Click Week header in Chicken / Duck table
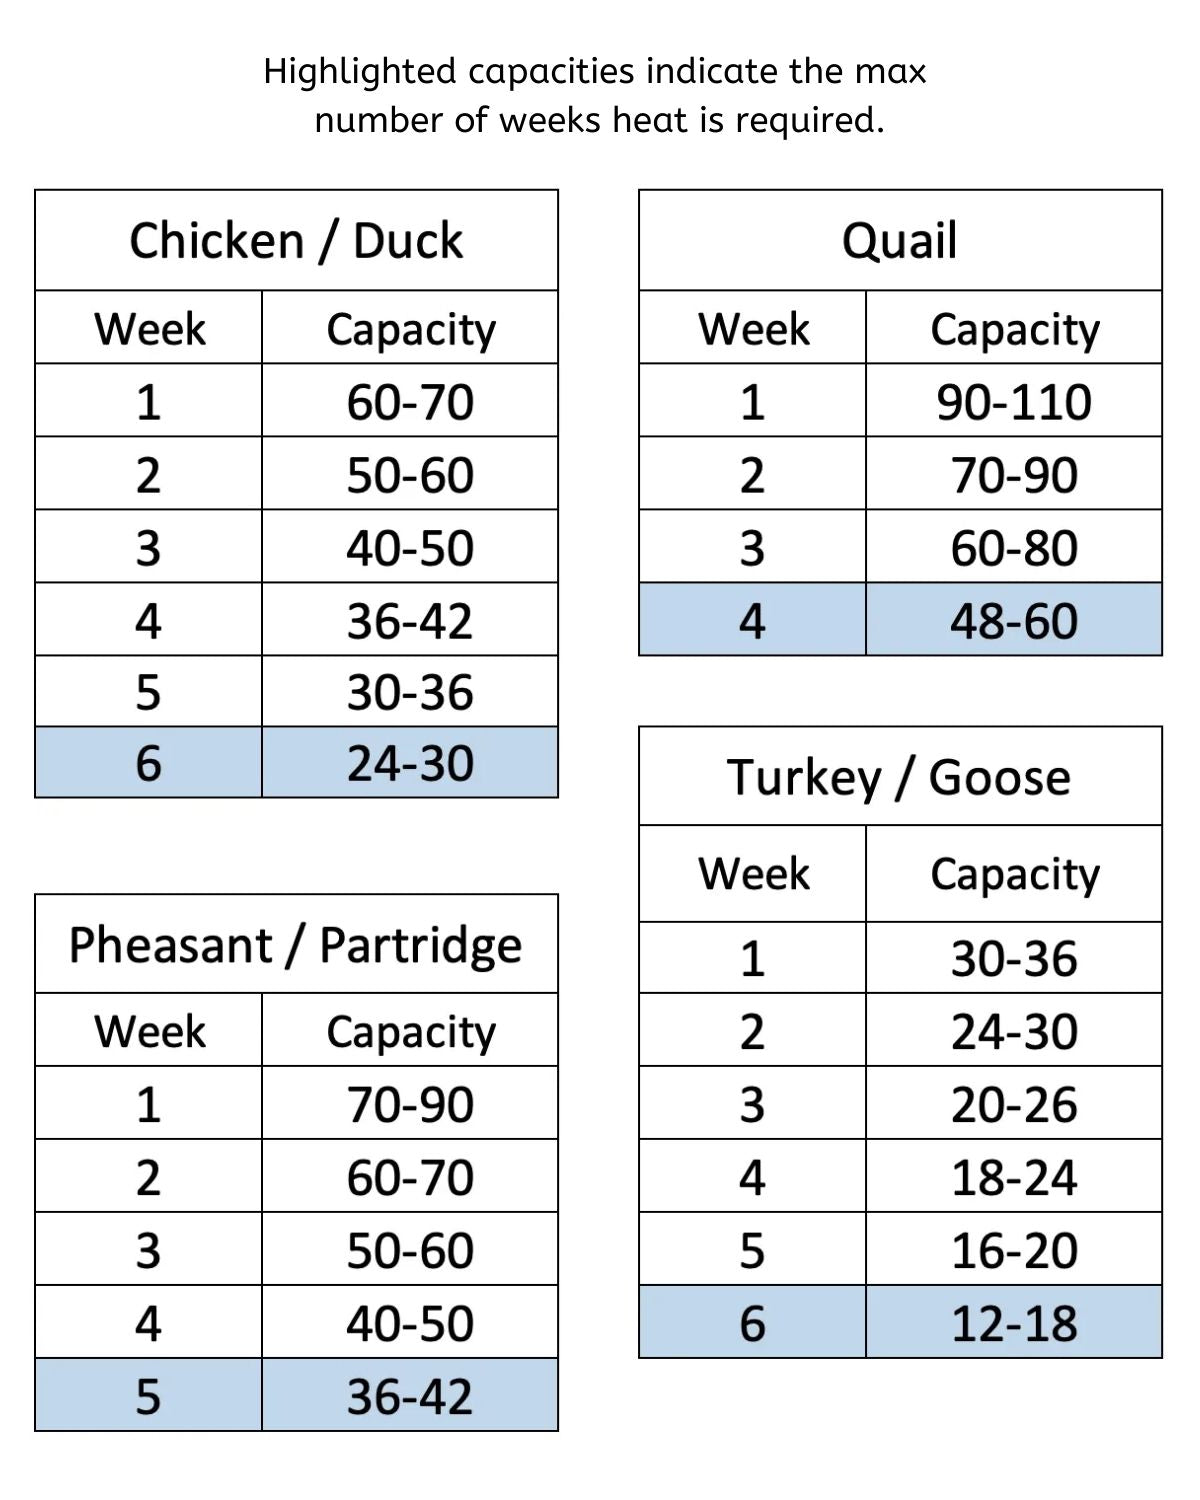This screenshot has height=1500, width=1200. click(149, 328)
